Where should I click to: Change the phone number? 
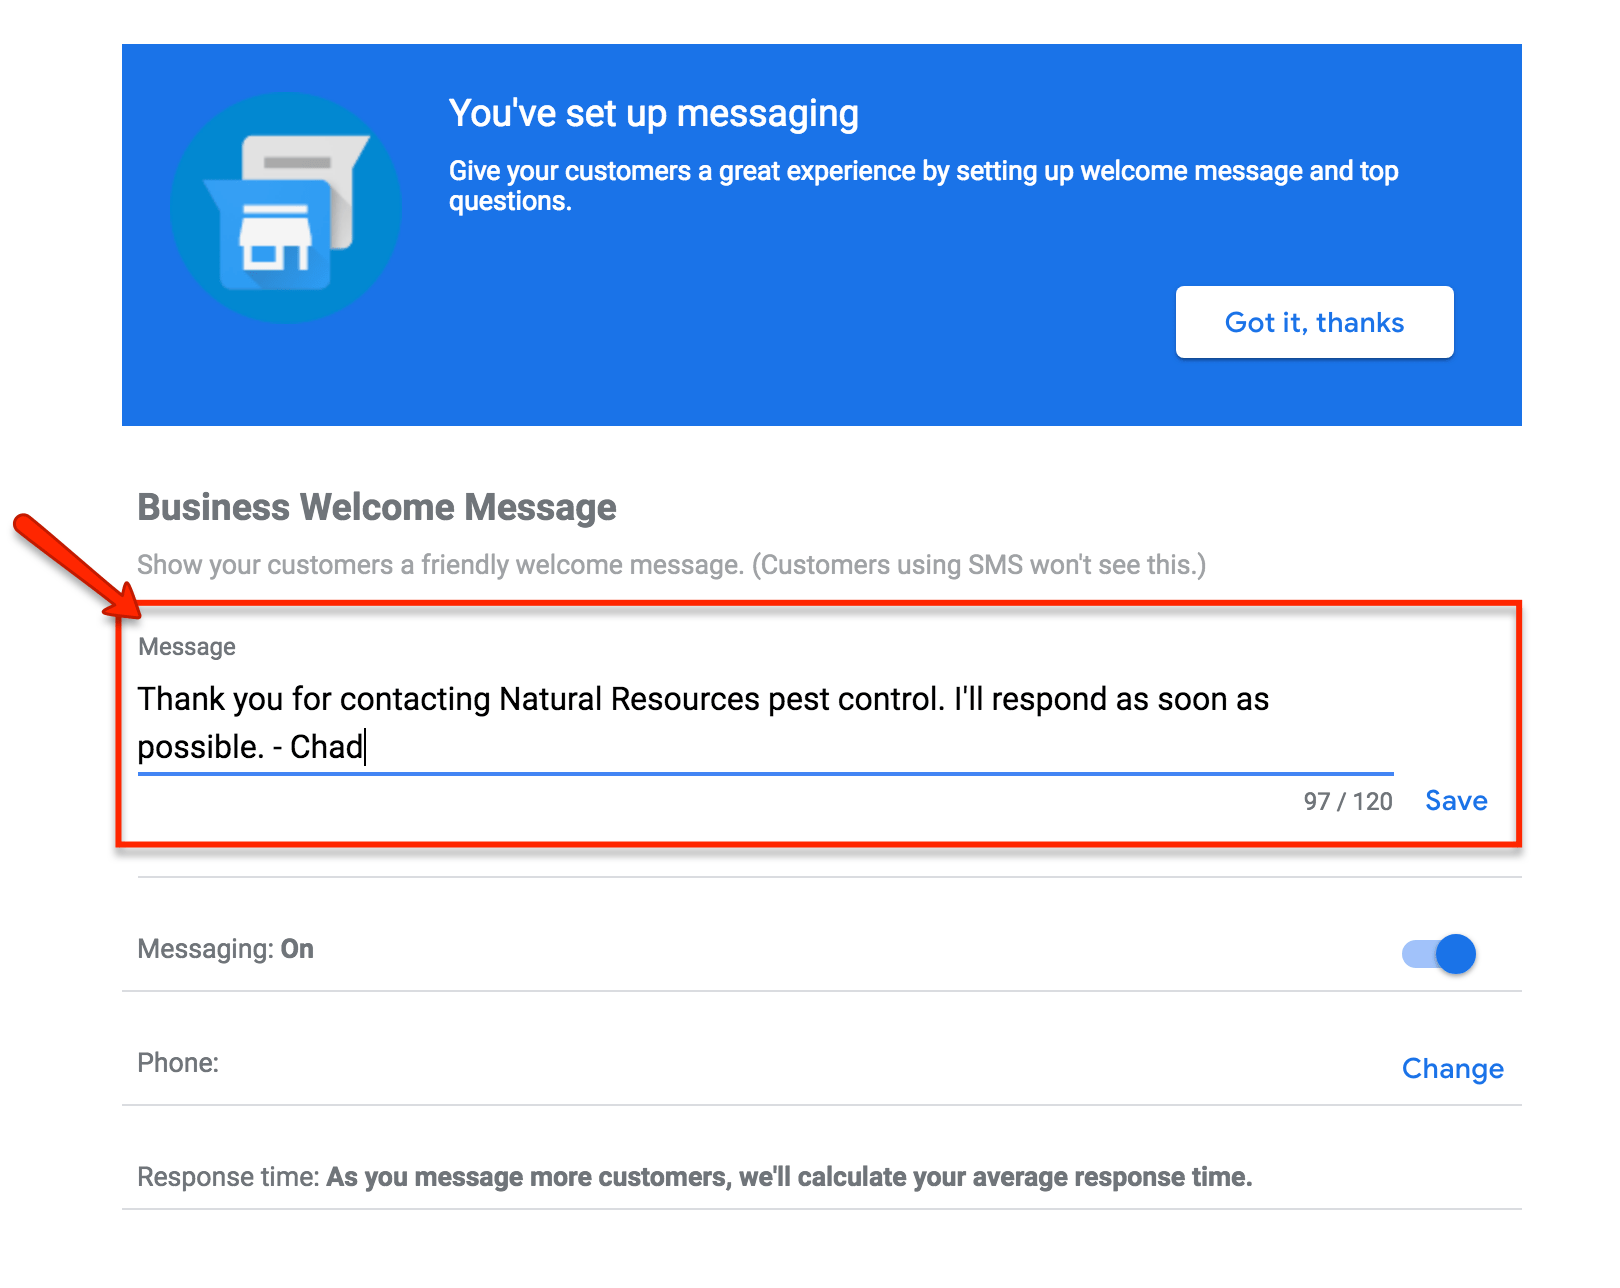pos(1452,1069)
